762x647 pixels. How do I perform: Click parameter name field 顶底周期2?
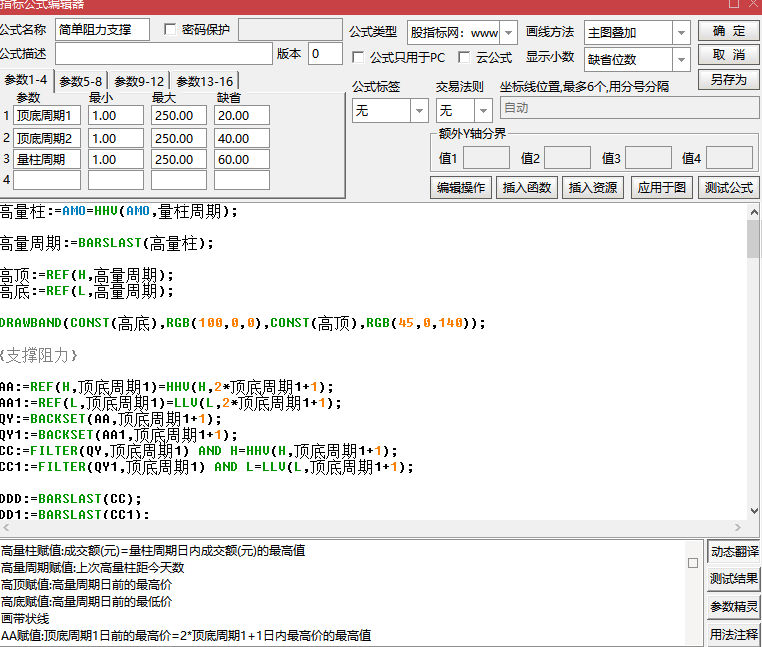point(47,138)
